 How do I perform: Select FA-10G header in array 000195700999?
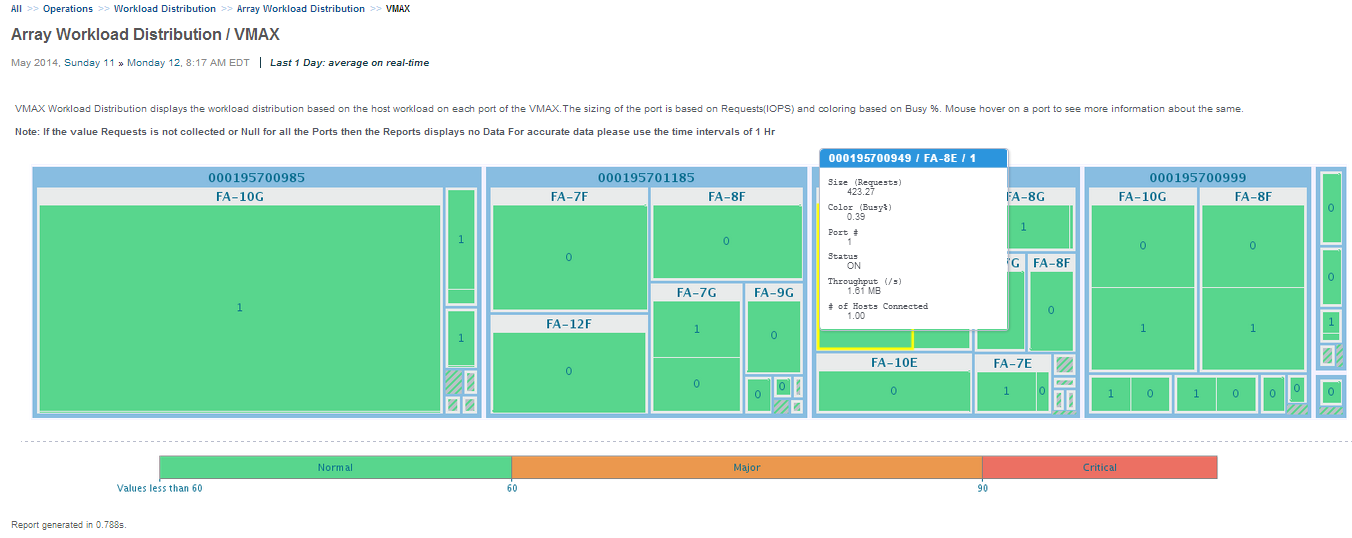[x=1142, y=197]
